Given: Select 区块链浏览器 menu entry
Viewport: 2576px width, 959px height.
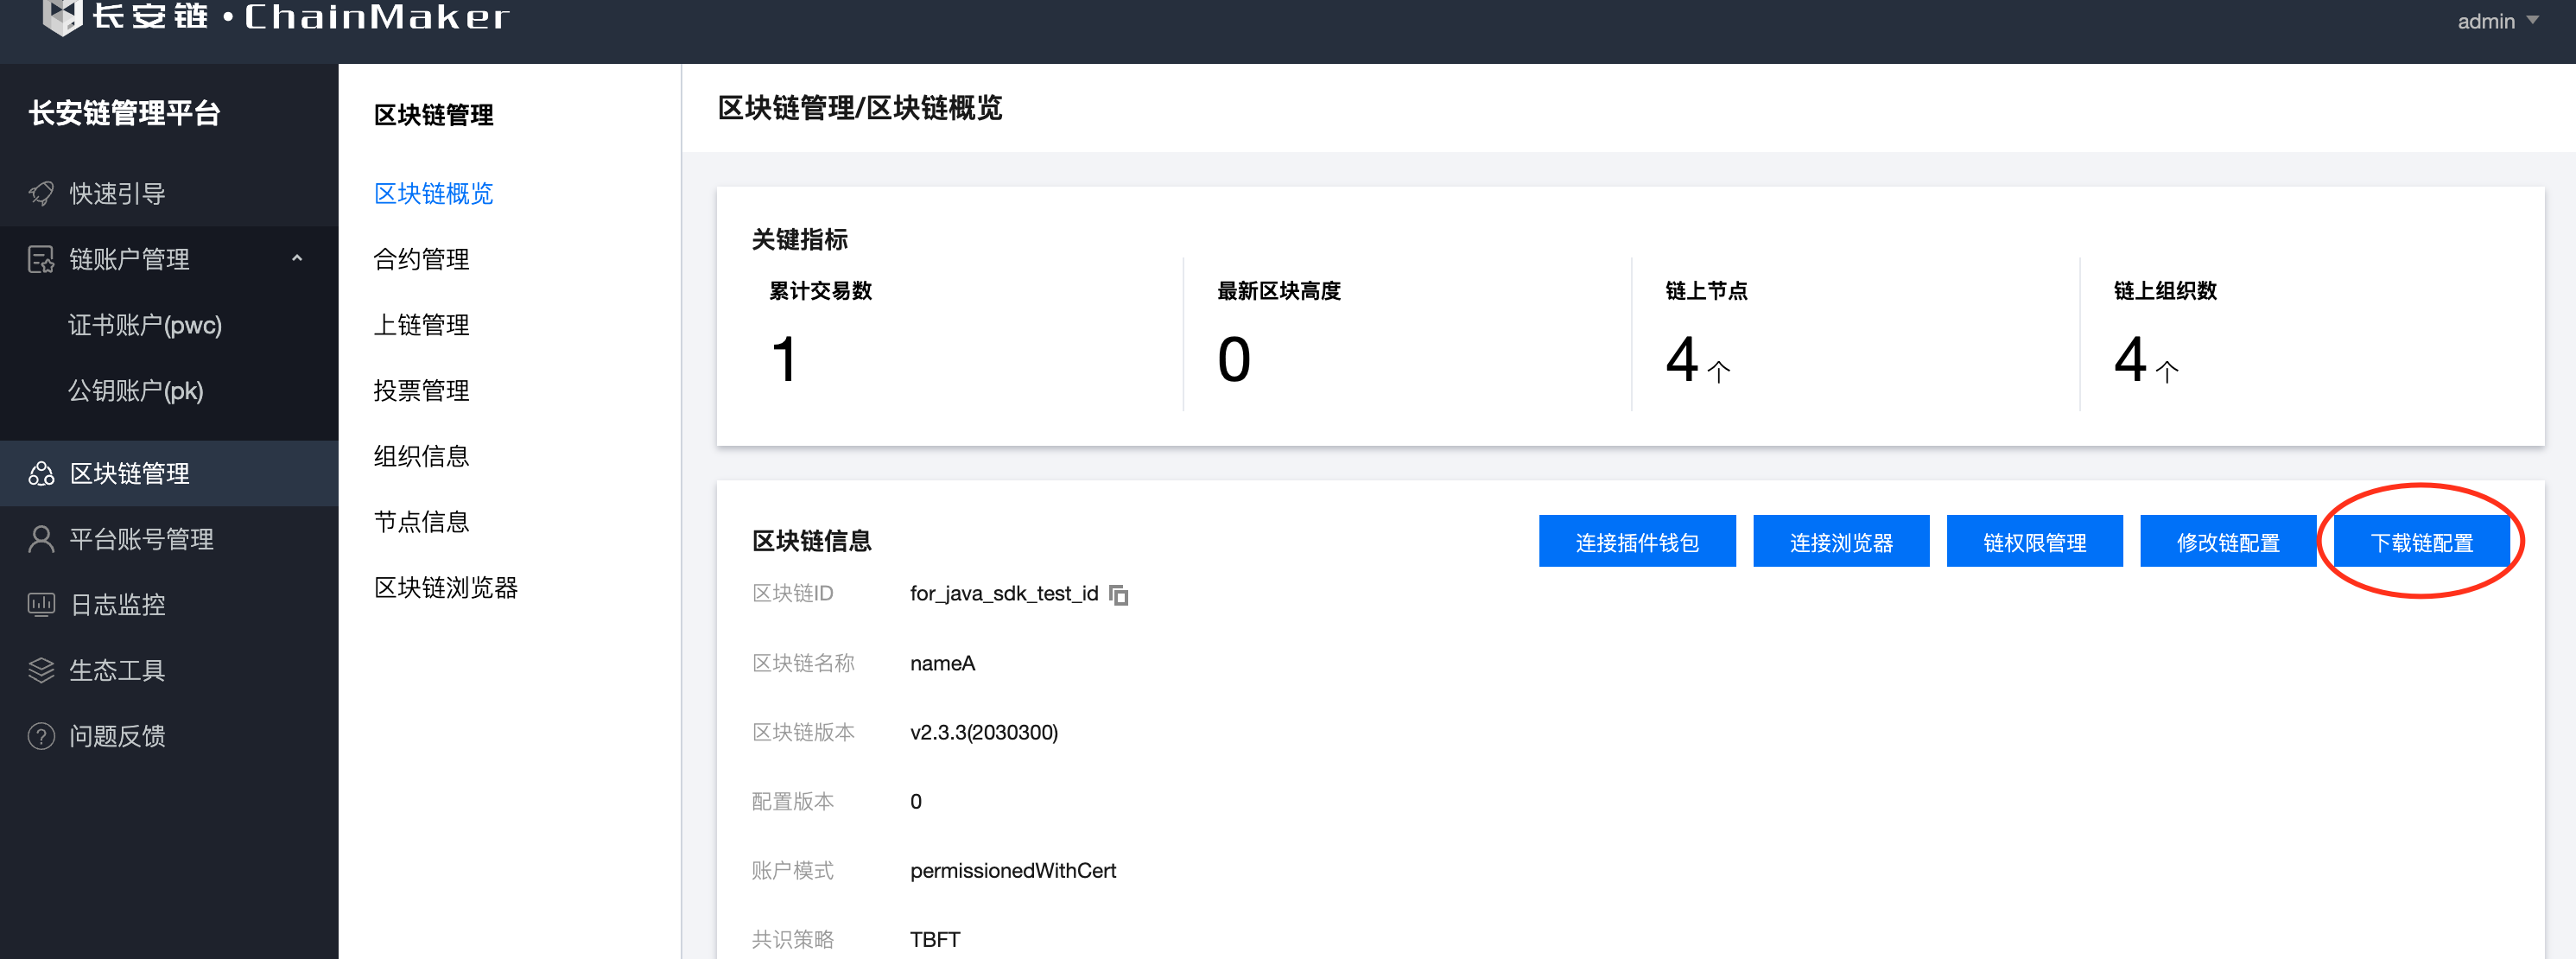Looking at the screenshot, I should (445, 588).
